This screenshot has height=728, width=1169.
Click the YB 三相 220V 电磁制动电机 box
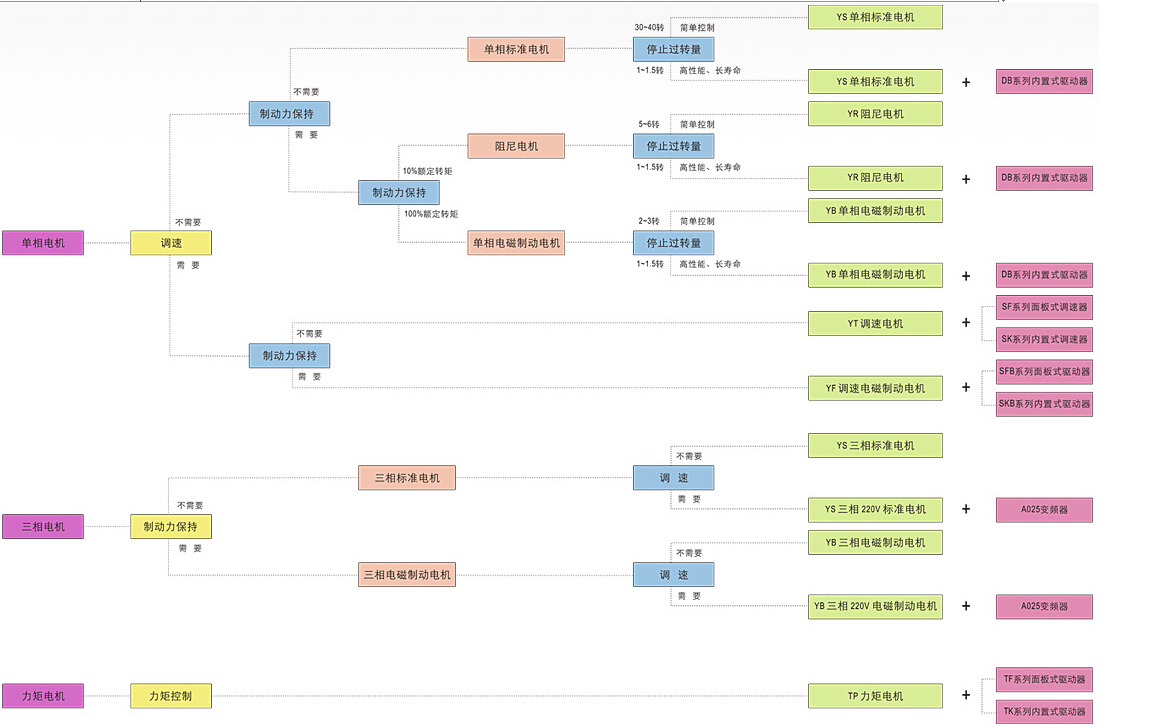point(875,606)
